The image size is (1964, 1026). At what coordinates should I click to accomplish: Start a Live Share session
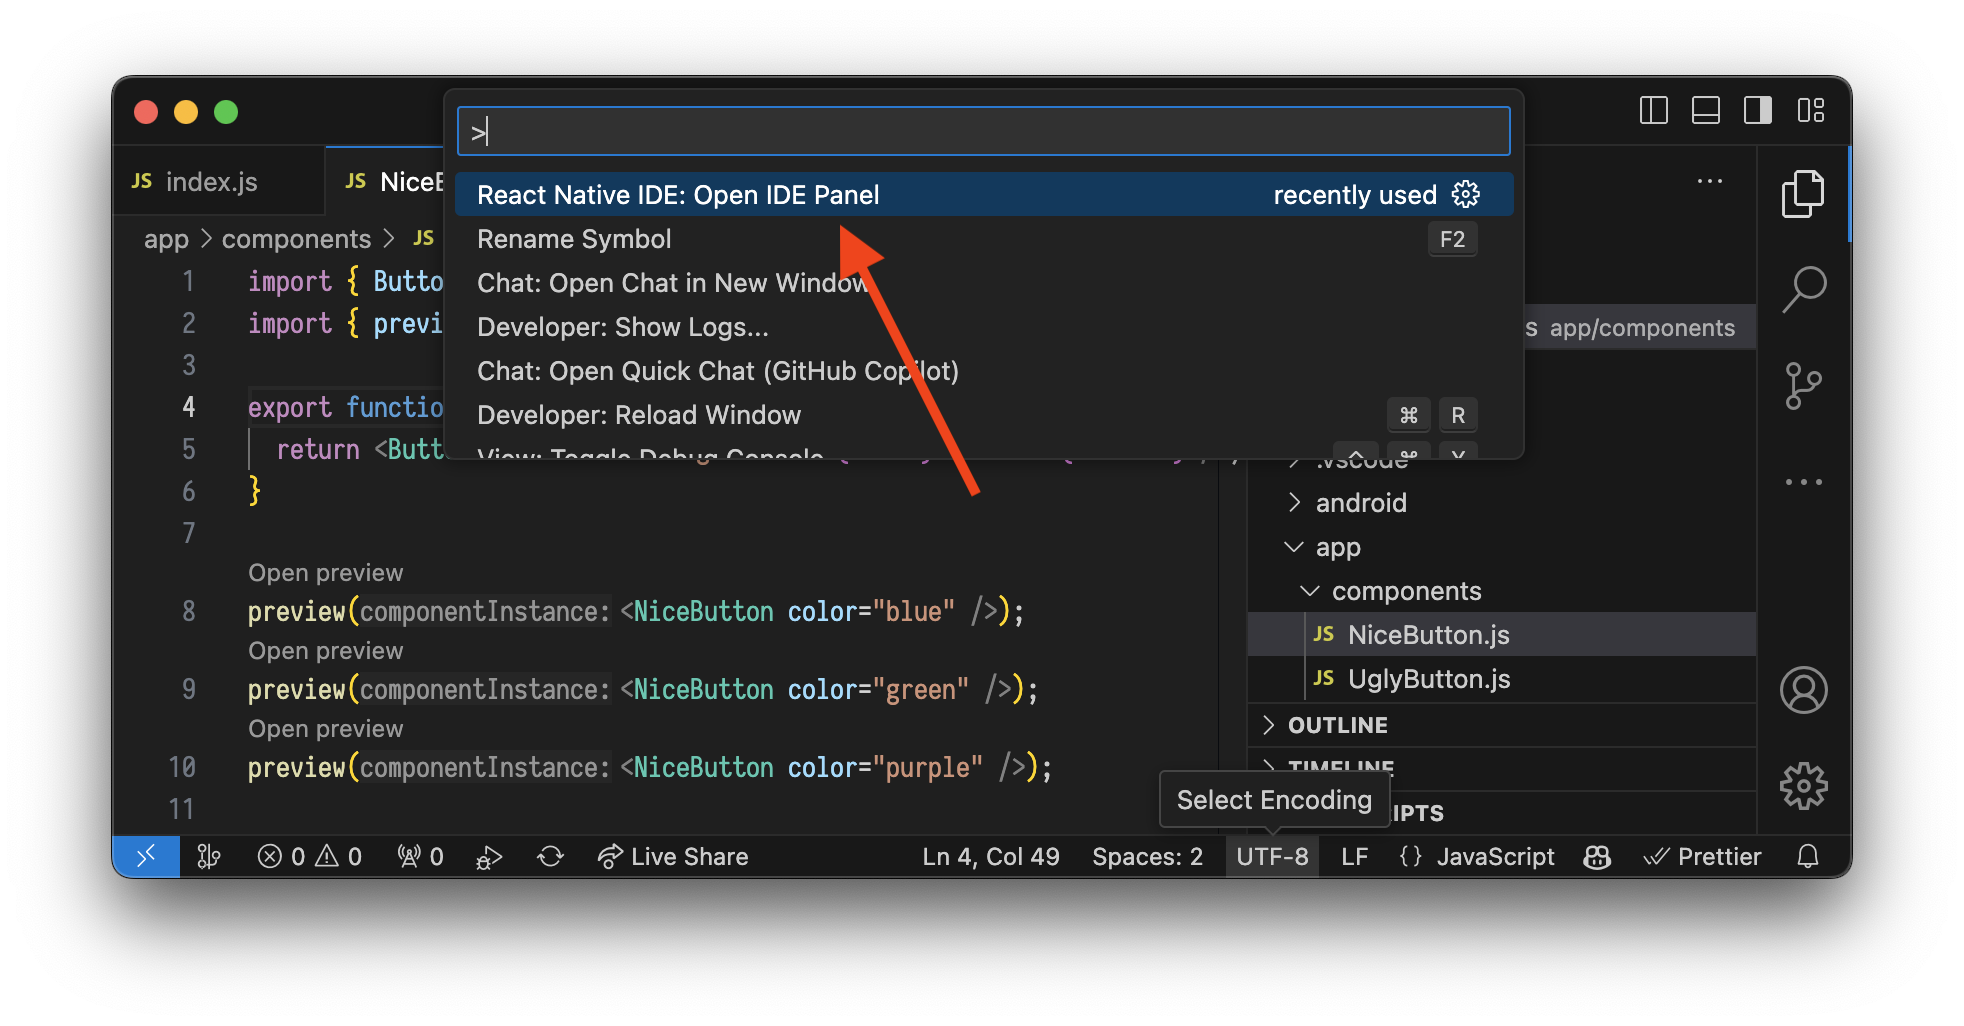coord(672,856)
